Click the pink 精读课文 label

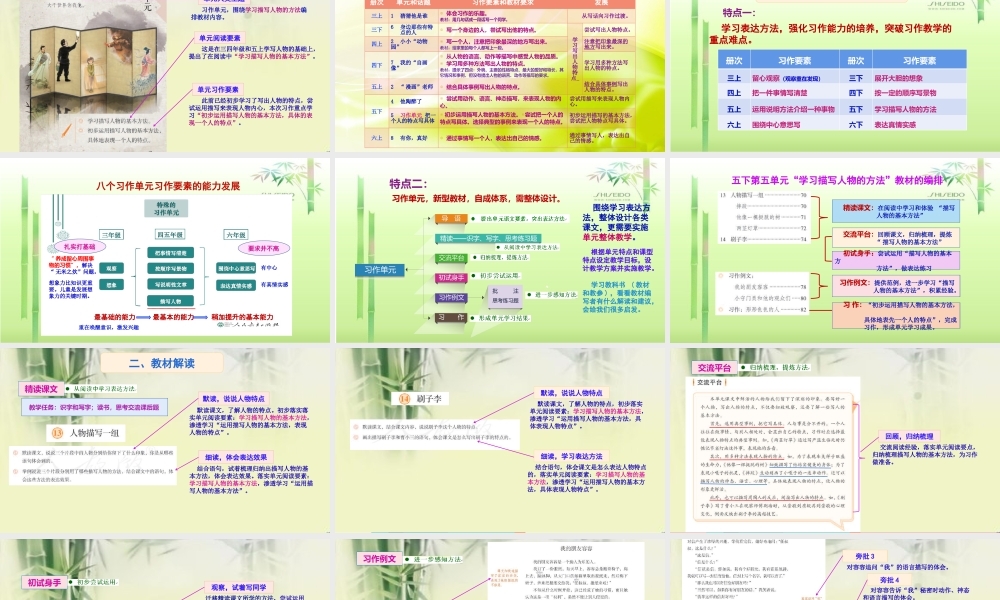click(41, 389)
